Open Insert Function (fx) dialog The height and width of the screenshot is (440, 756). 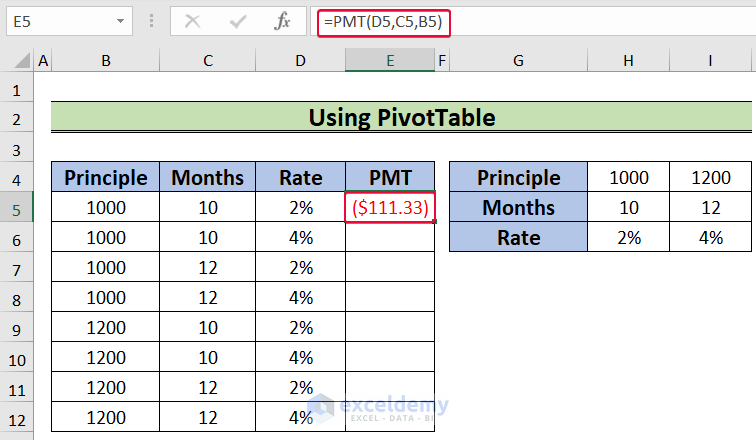coord(283,21)
